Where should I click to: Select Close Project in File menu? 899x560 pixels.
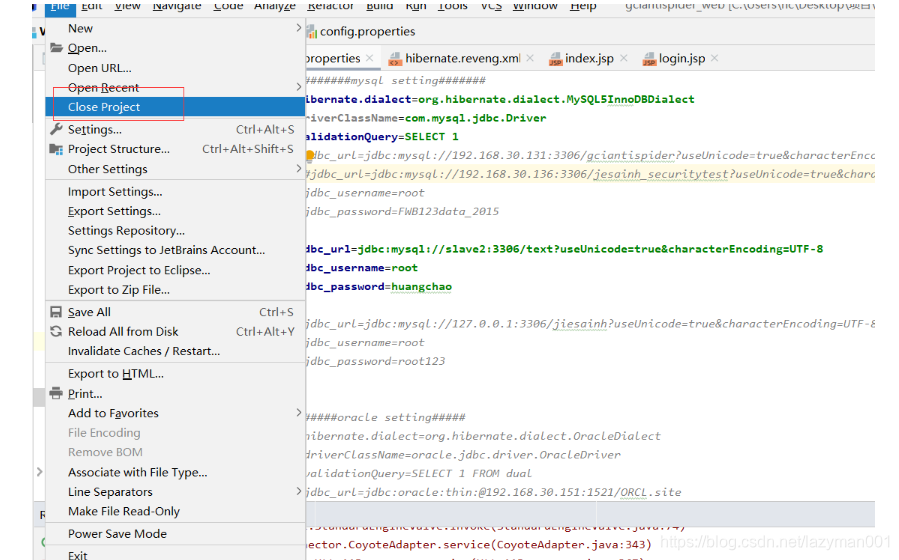(175, 107)
